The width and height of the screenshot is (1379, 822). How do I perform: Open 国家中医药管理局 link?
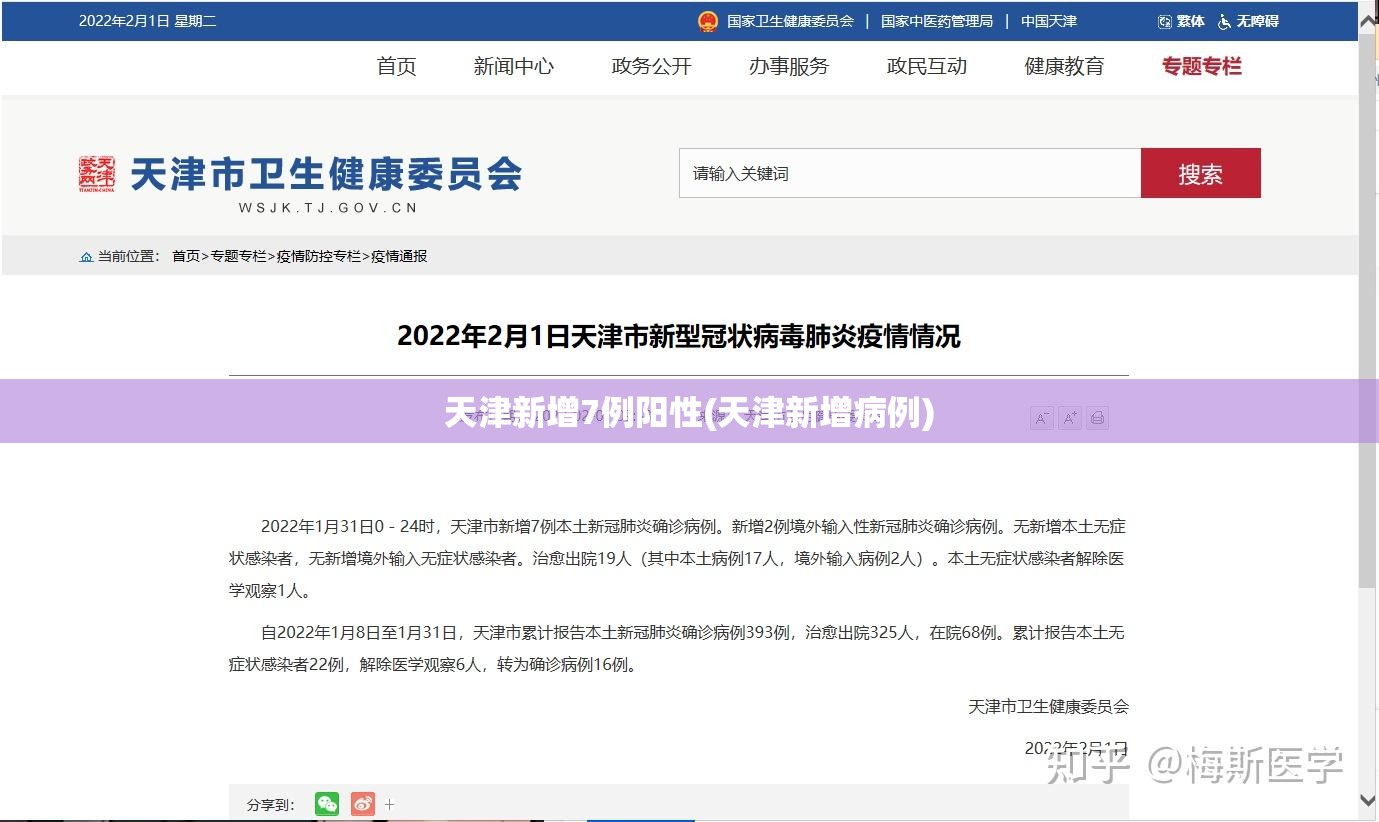pyautogui.click(x=937, y=21)
